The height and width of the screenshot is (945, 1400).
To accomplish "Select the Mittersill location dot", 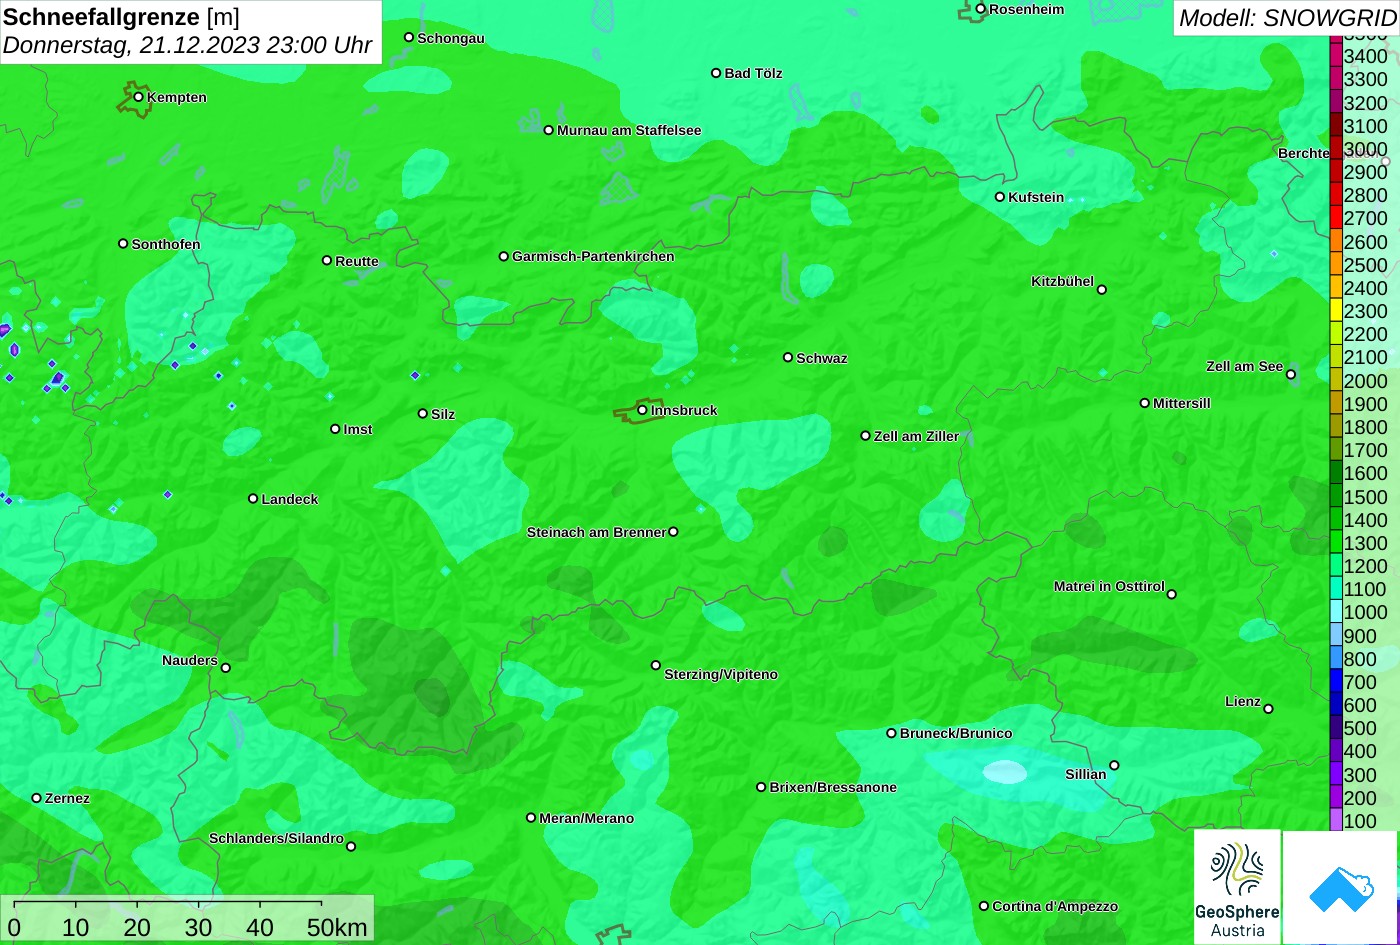I will (x=1145, y=403).
